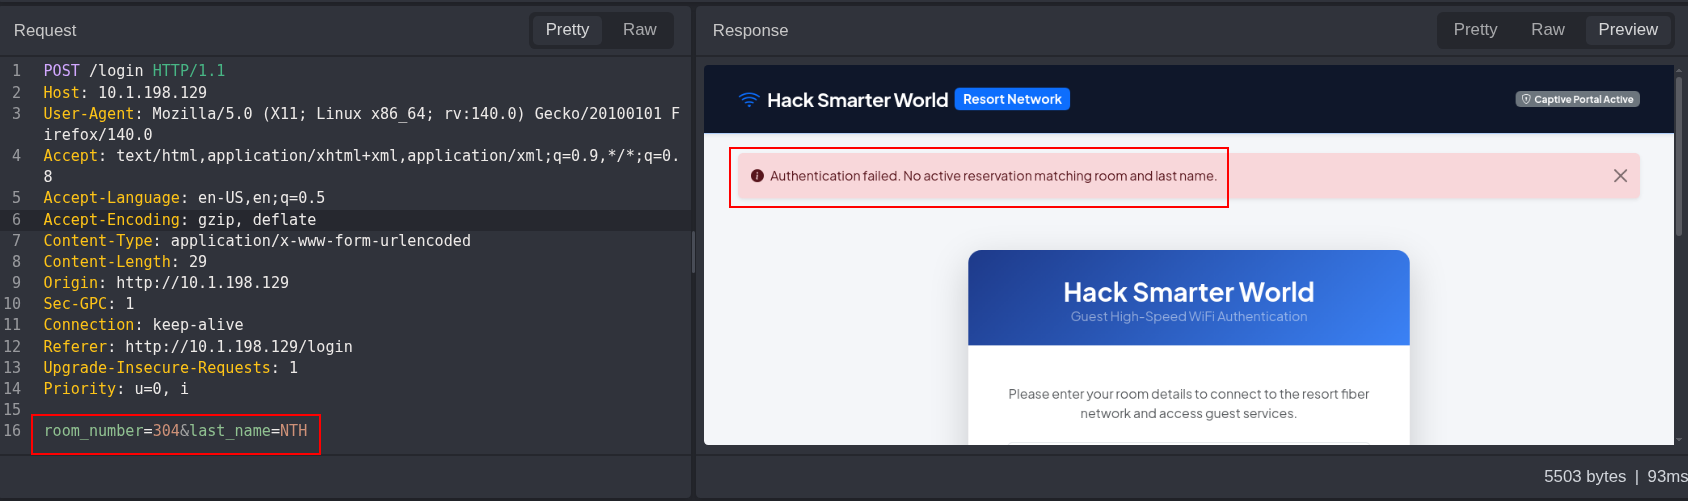Click the Captive Portal Active badge
Image resolution: width=1688 pixels, height=501 pixels.
coord(1577,99)
